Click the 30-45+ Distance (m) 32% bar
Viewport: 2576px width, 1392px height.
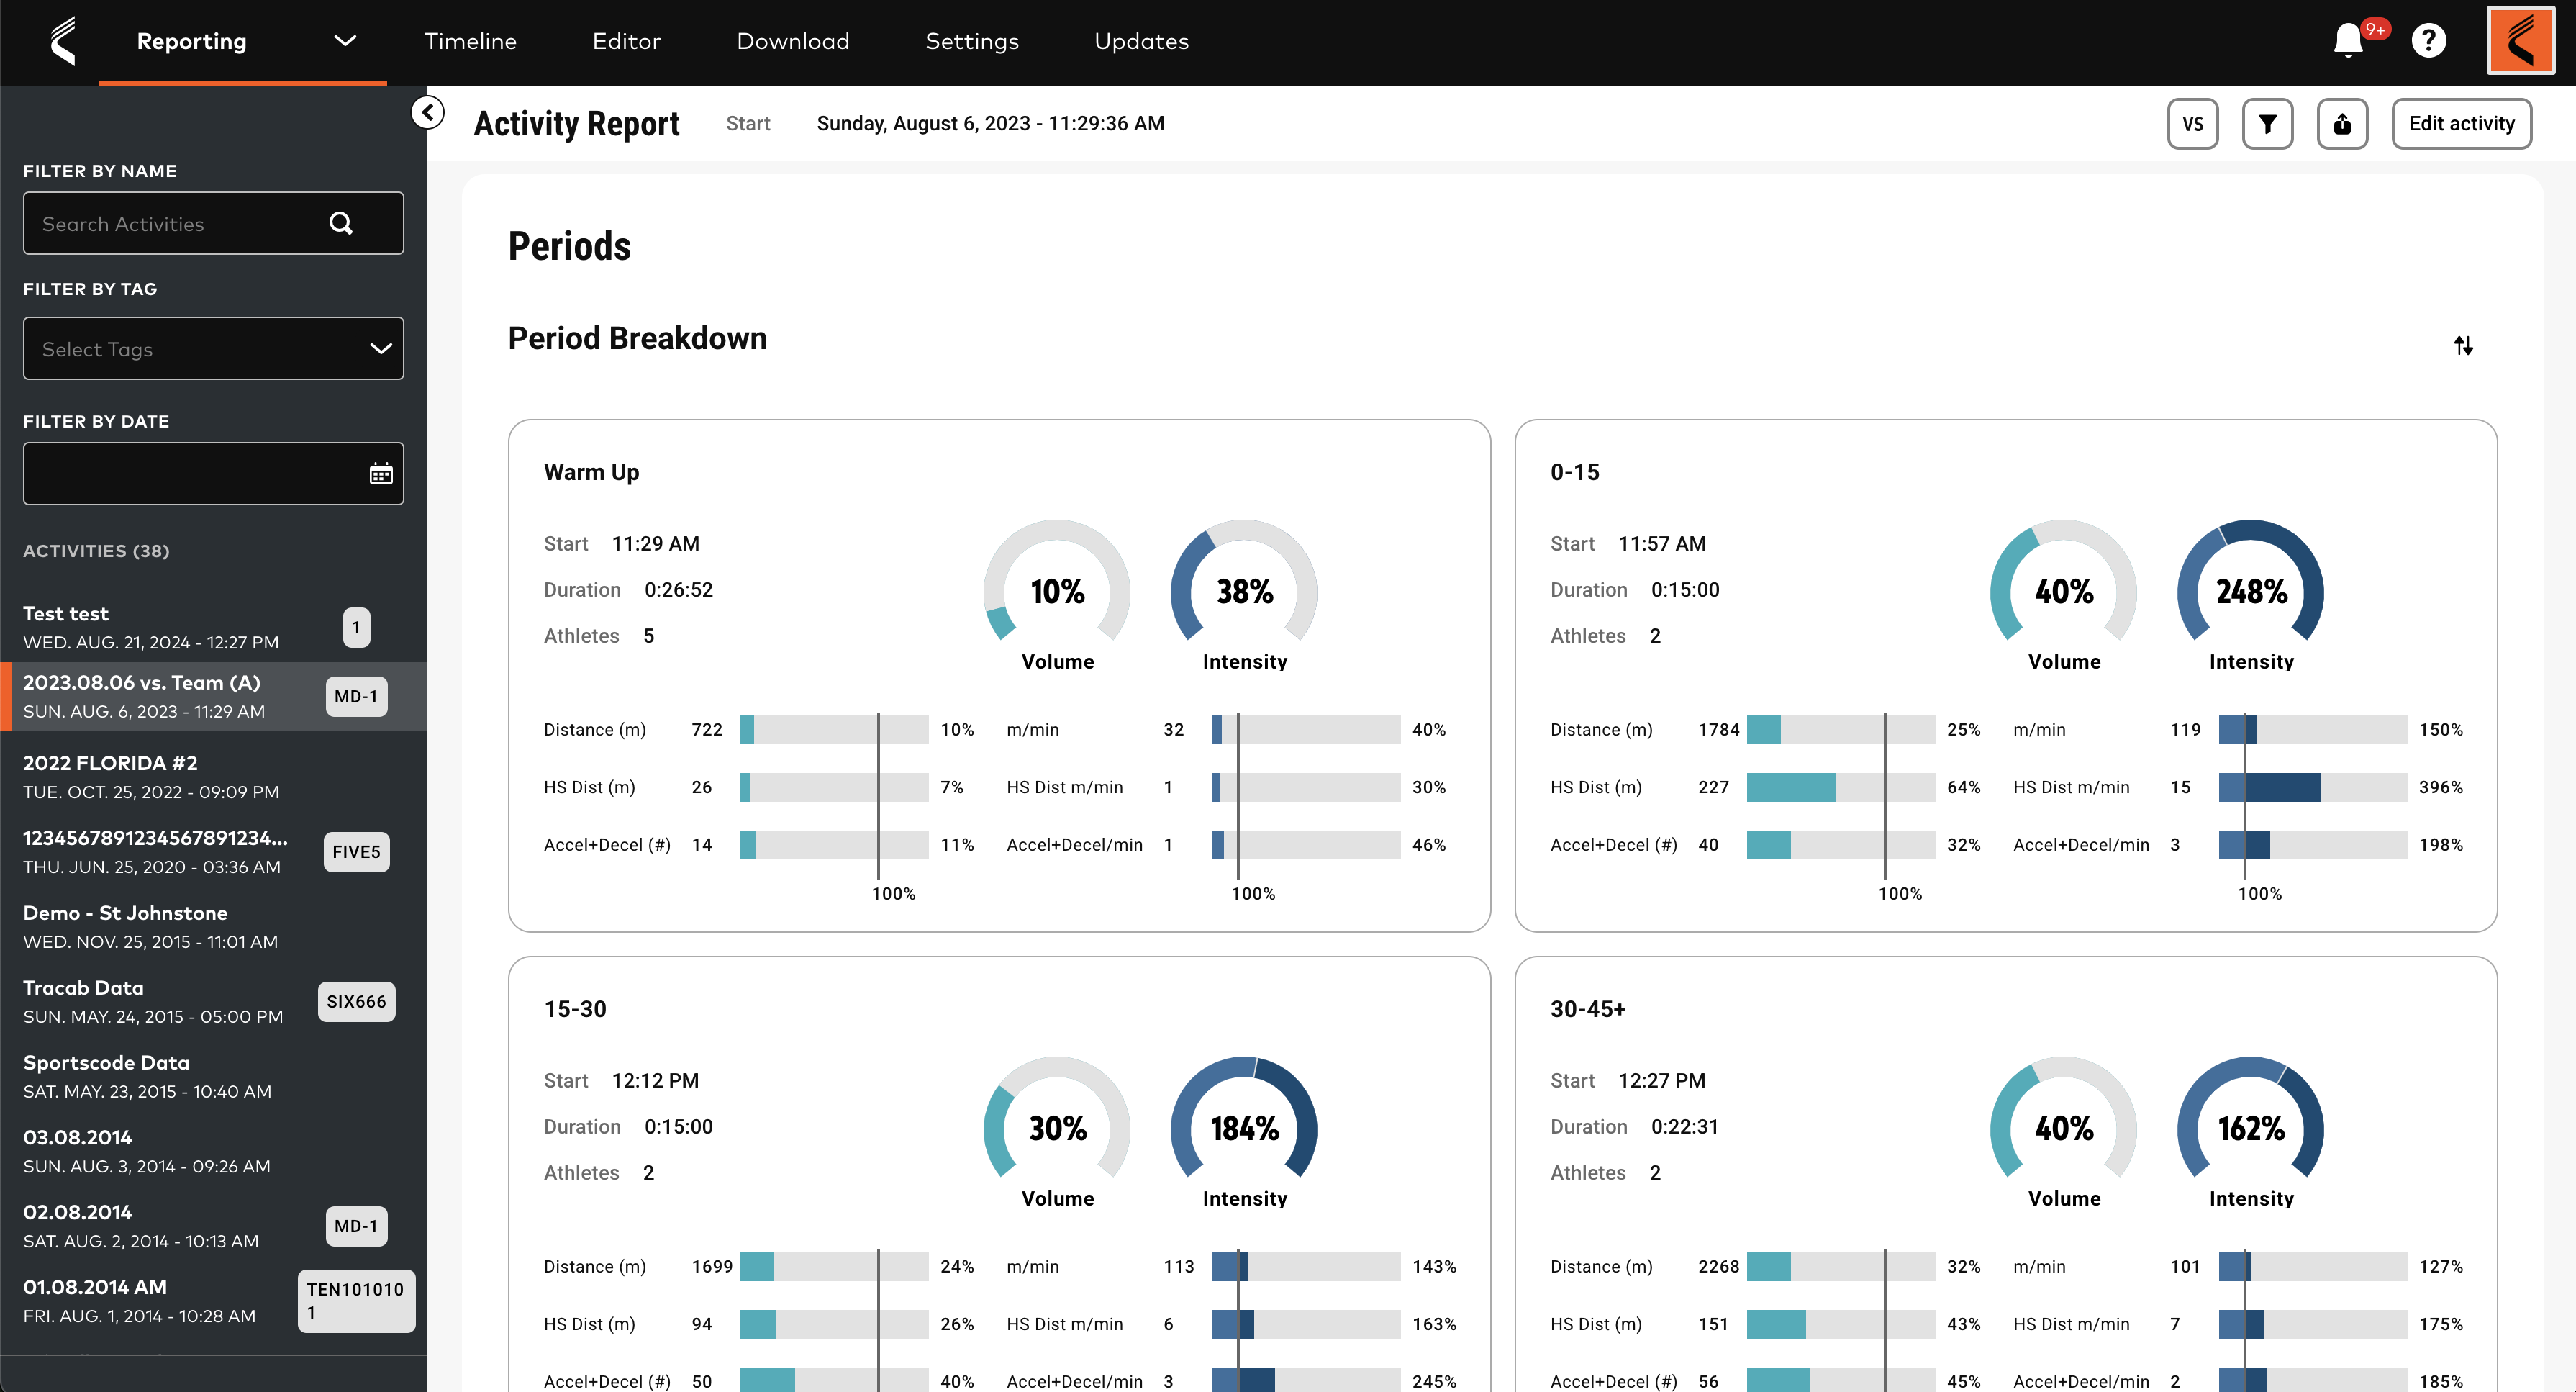(1840, 1266)
